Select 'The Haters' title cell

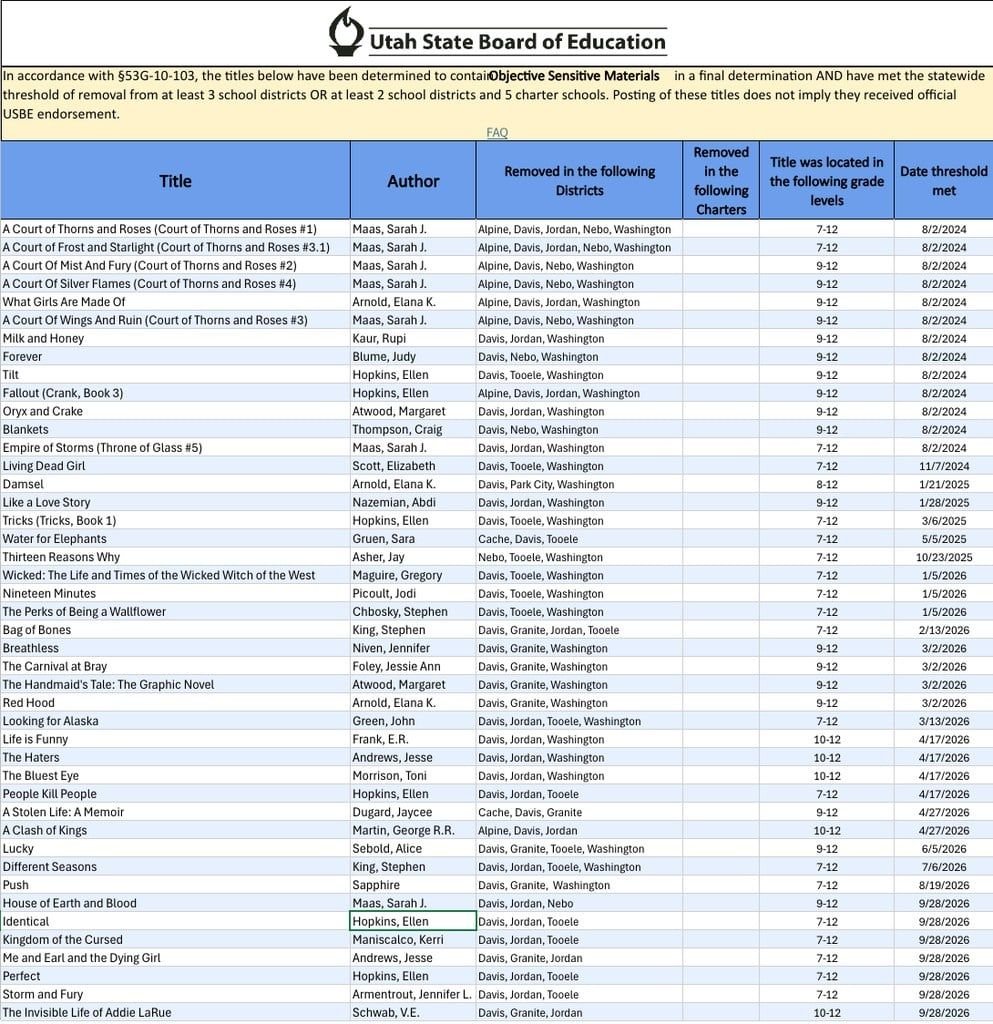click(175, 759)
